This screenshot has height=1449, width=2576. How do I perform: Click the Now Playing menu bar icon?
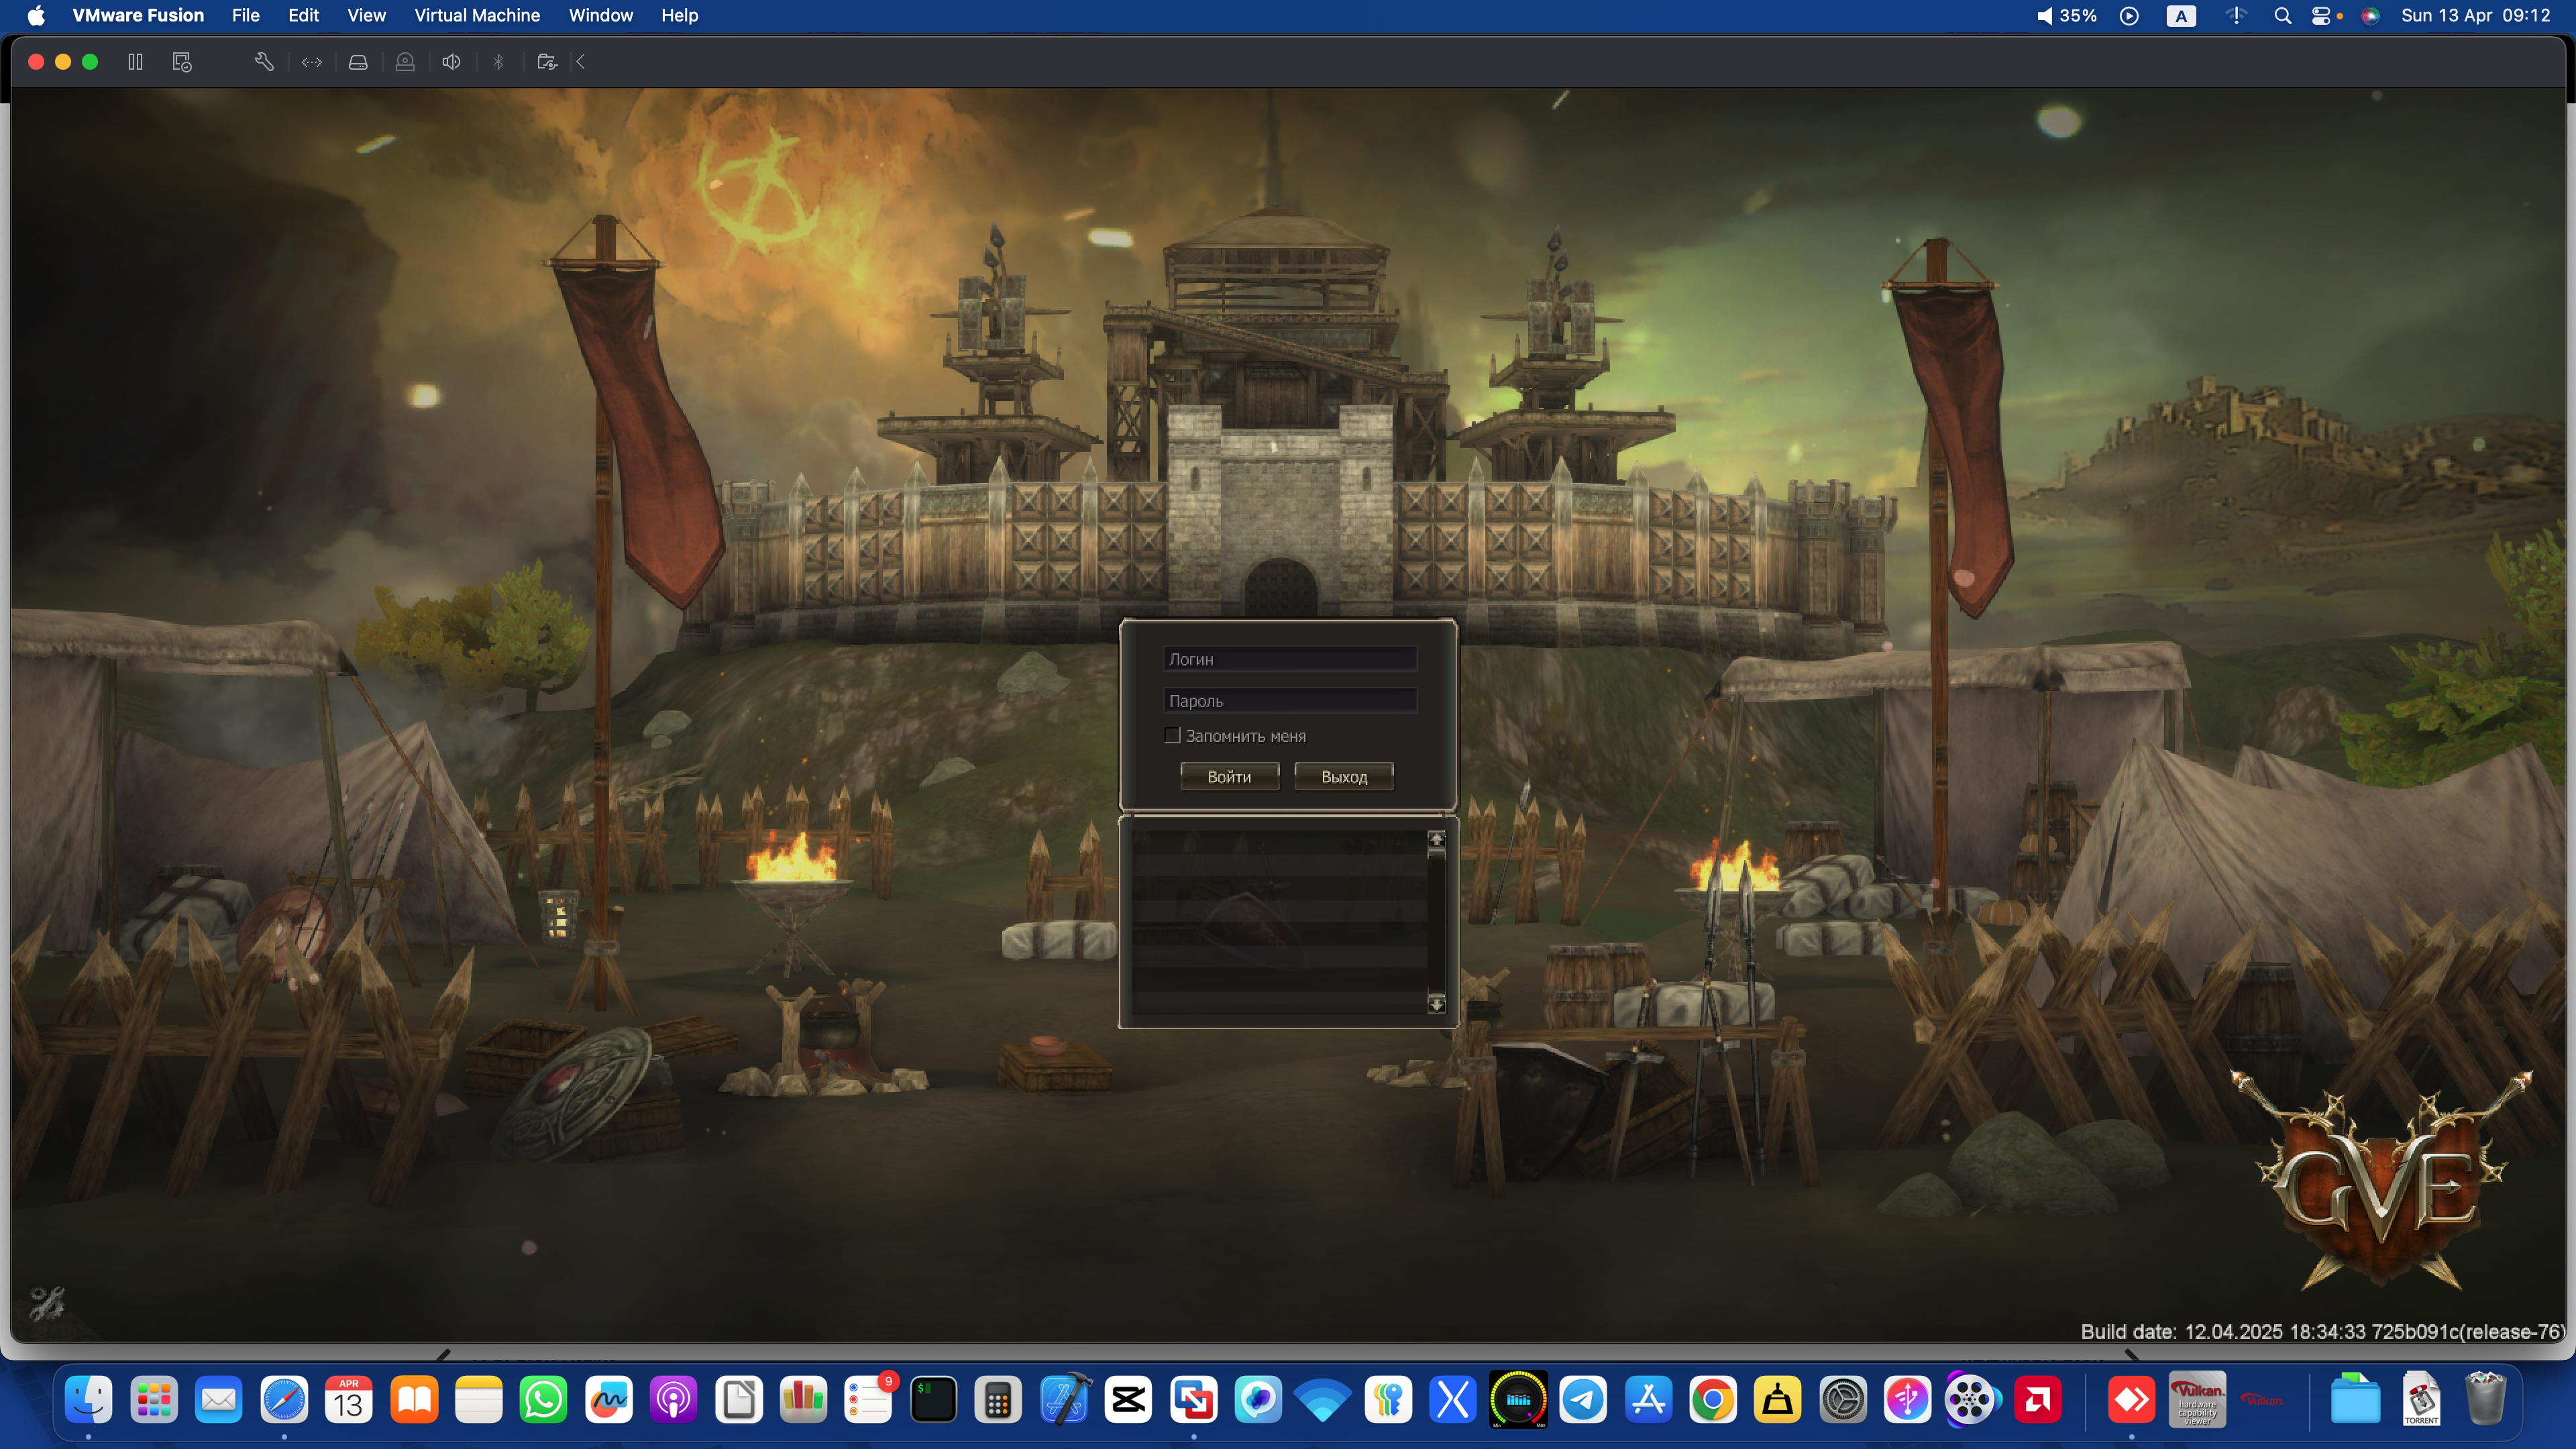tap(2129, 15)
